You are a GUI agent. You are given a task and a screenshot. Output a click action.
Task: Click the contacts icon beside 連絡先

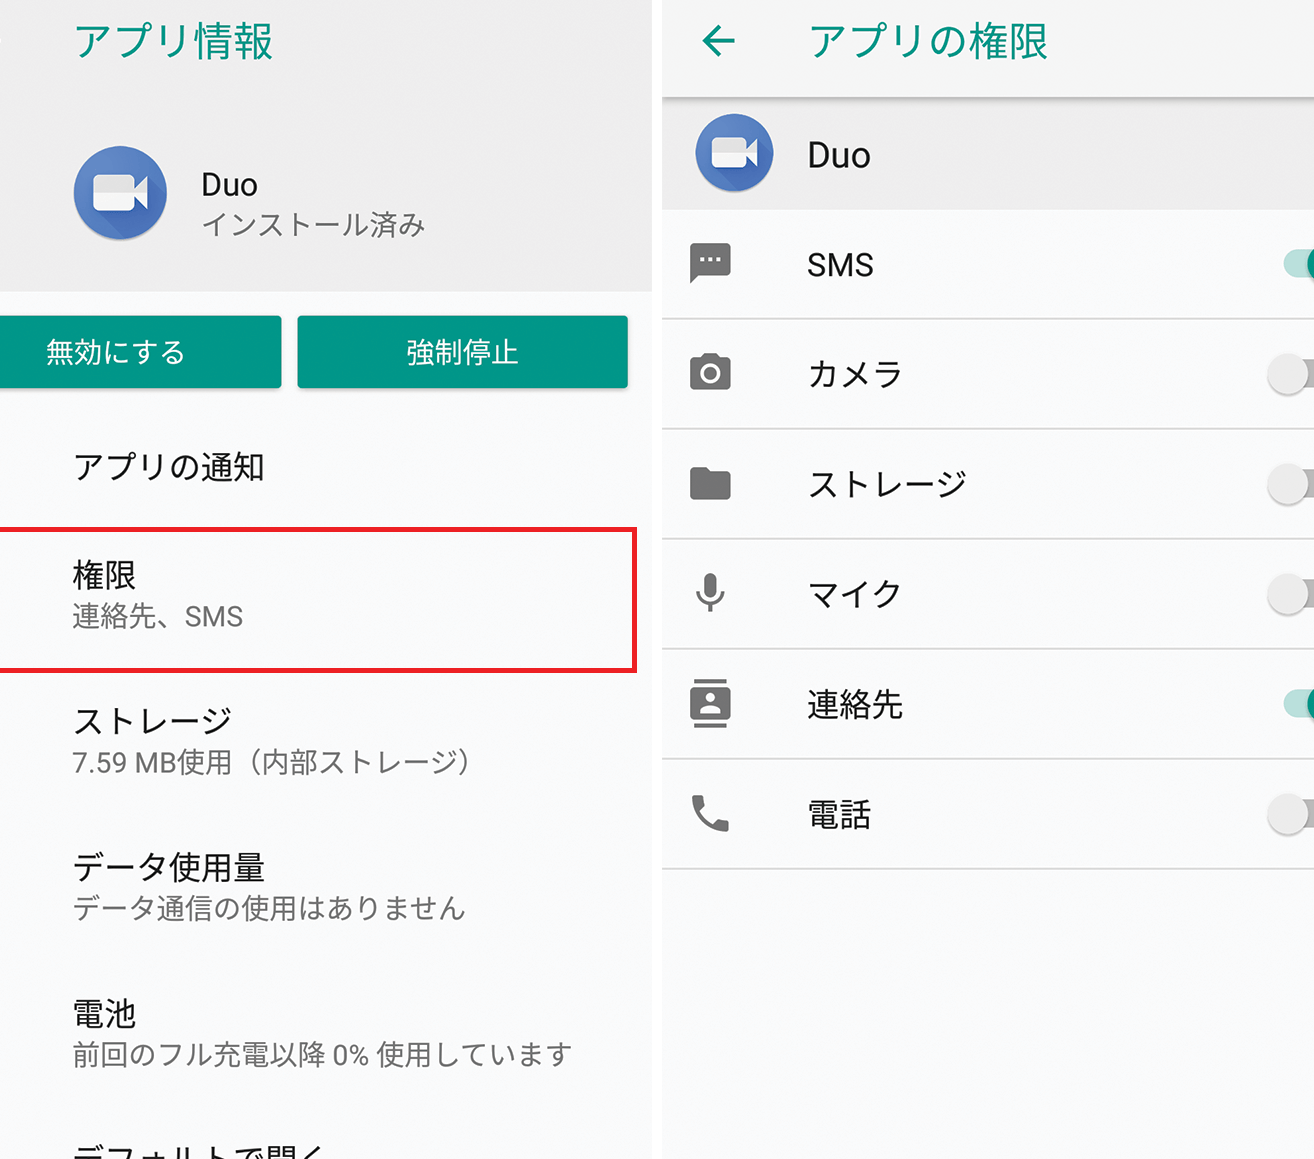[710, 703]
